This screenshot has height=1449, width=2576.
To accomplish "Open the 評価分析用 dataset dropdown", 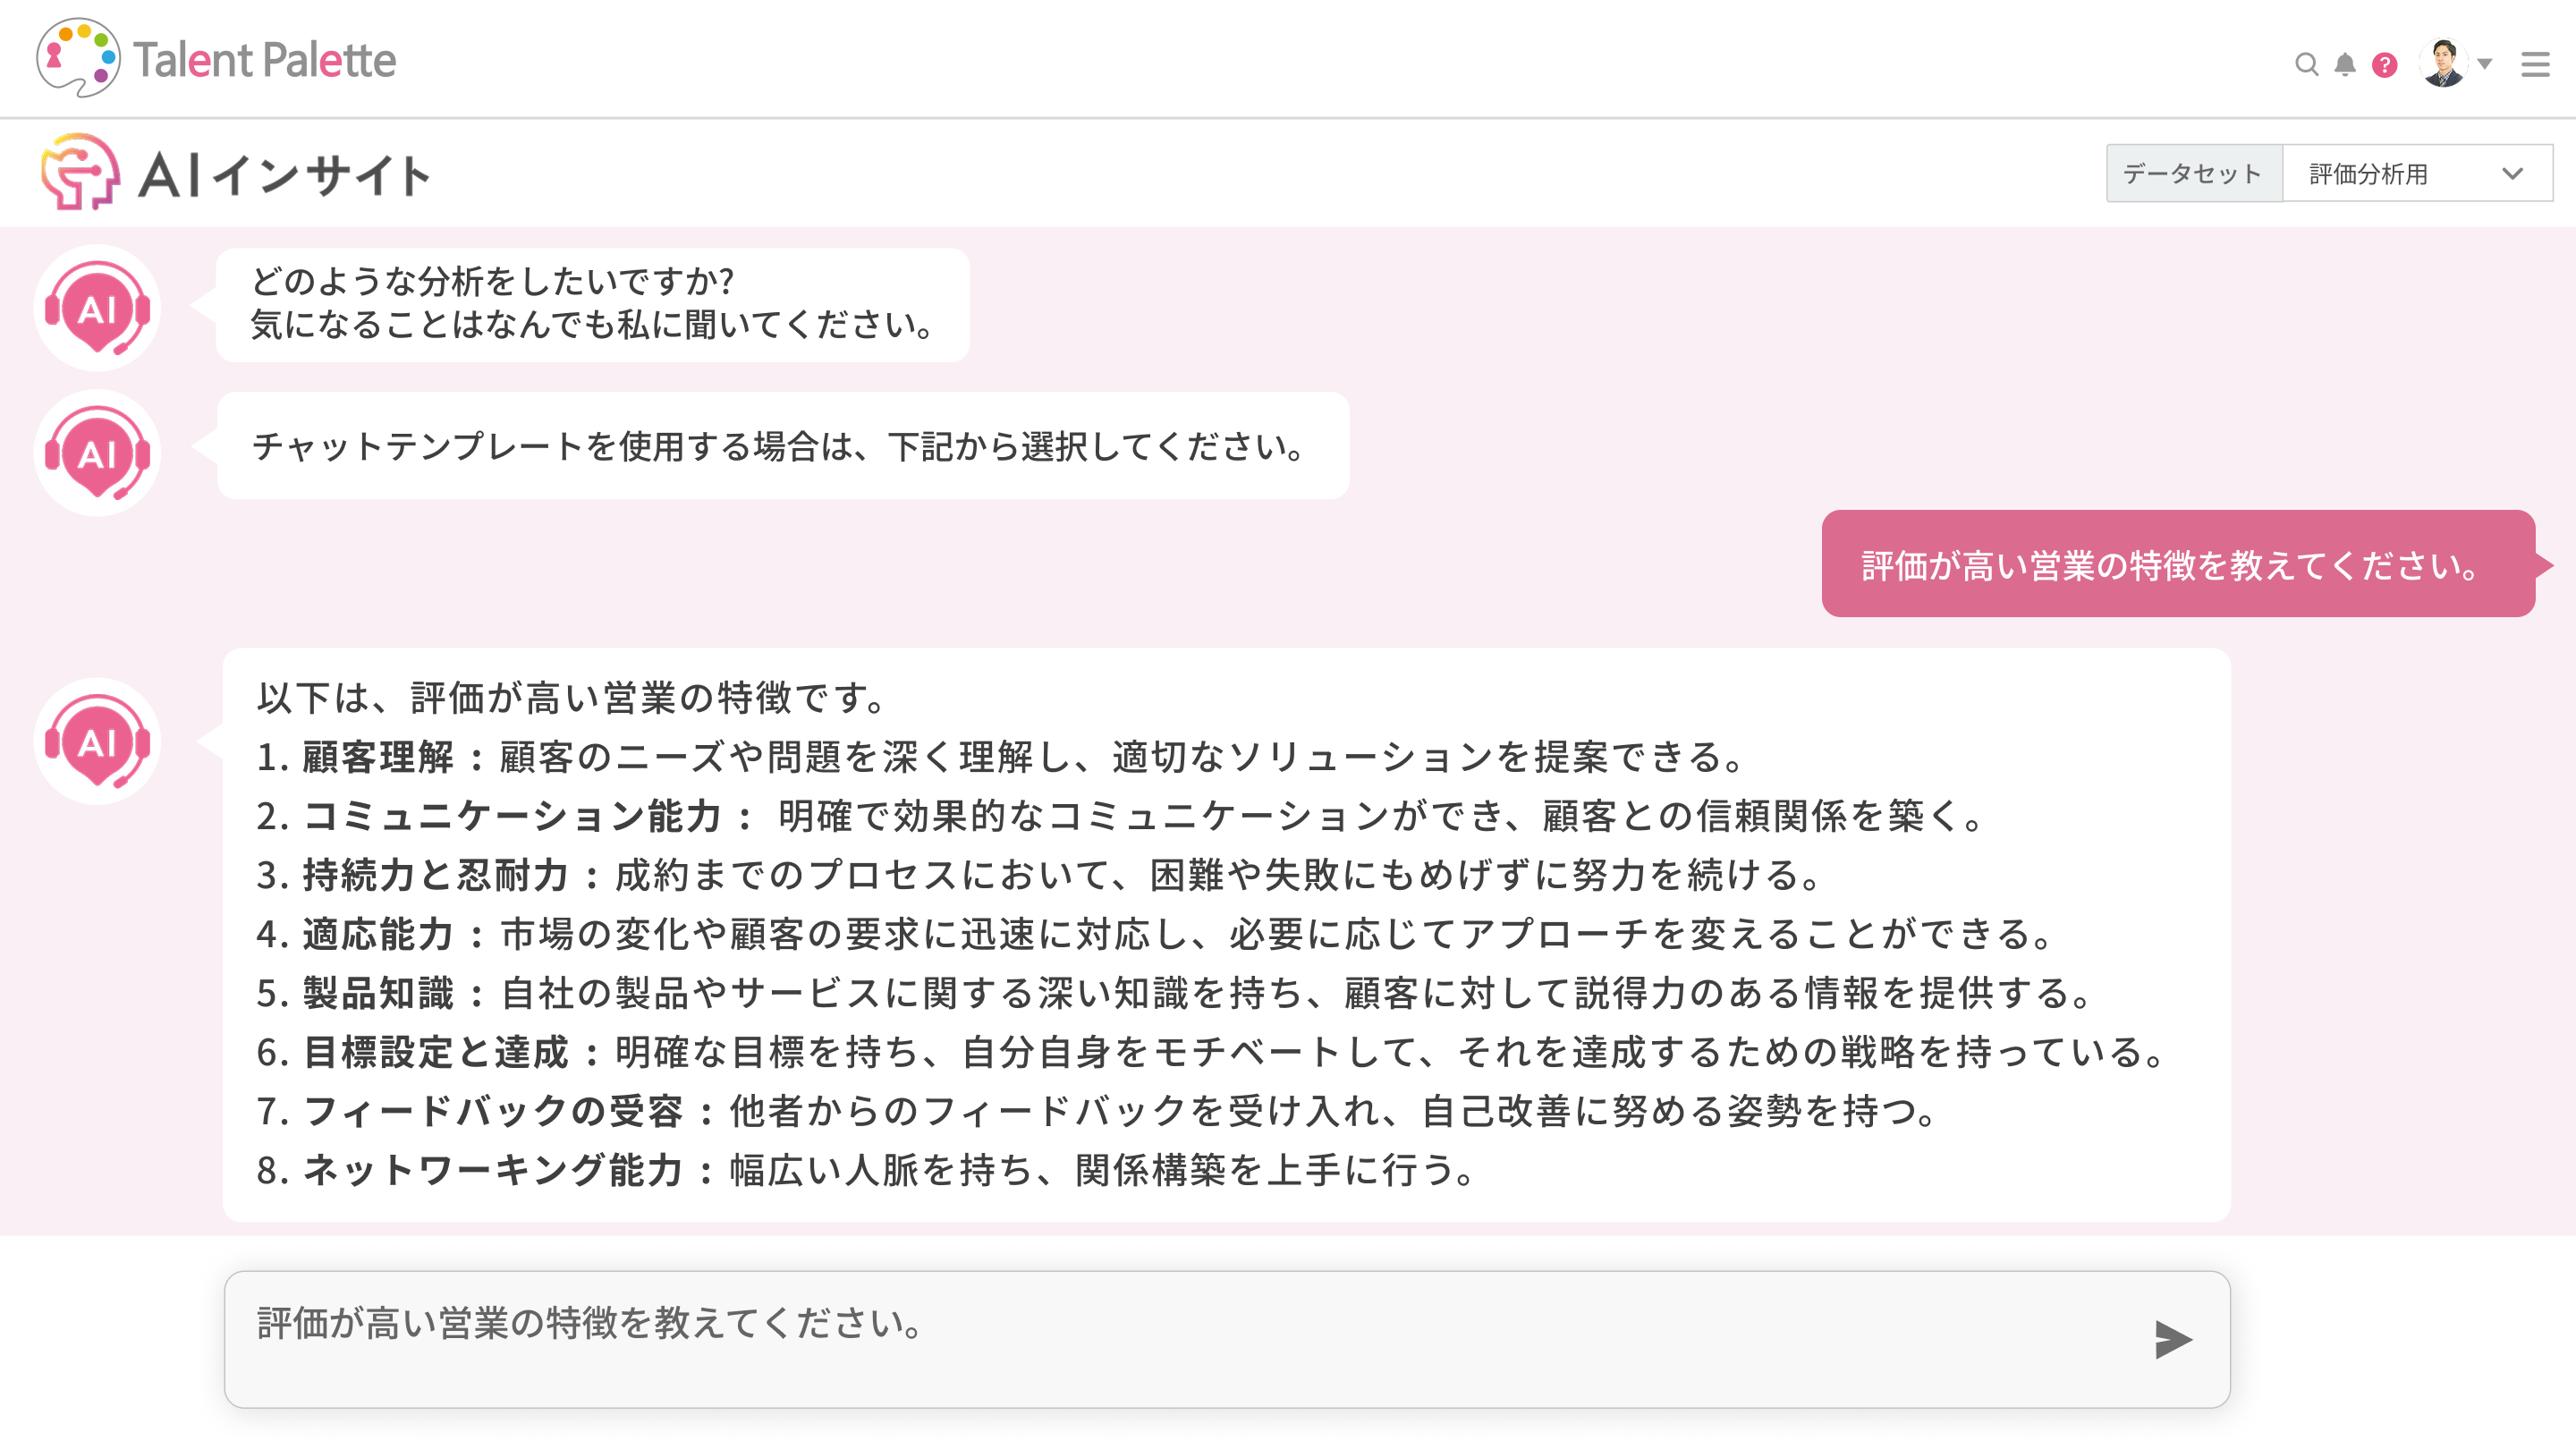I will tap(2416, 174).
